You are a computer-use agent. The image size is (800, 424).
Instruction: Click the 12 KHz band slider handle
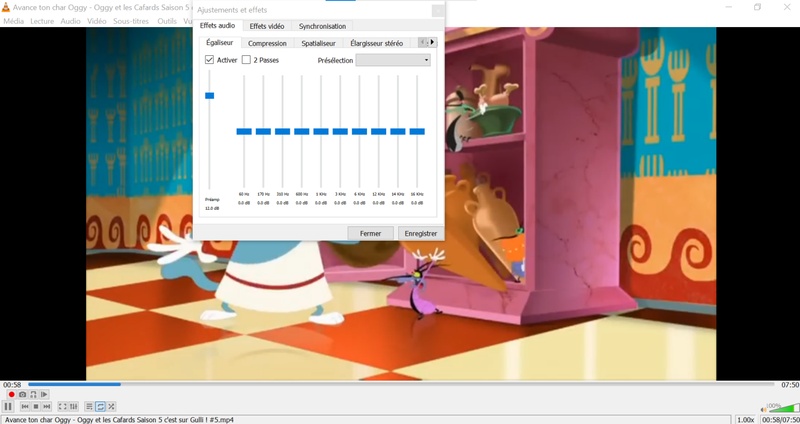coord(379,131)
